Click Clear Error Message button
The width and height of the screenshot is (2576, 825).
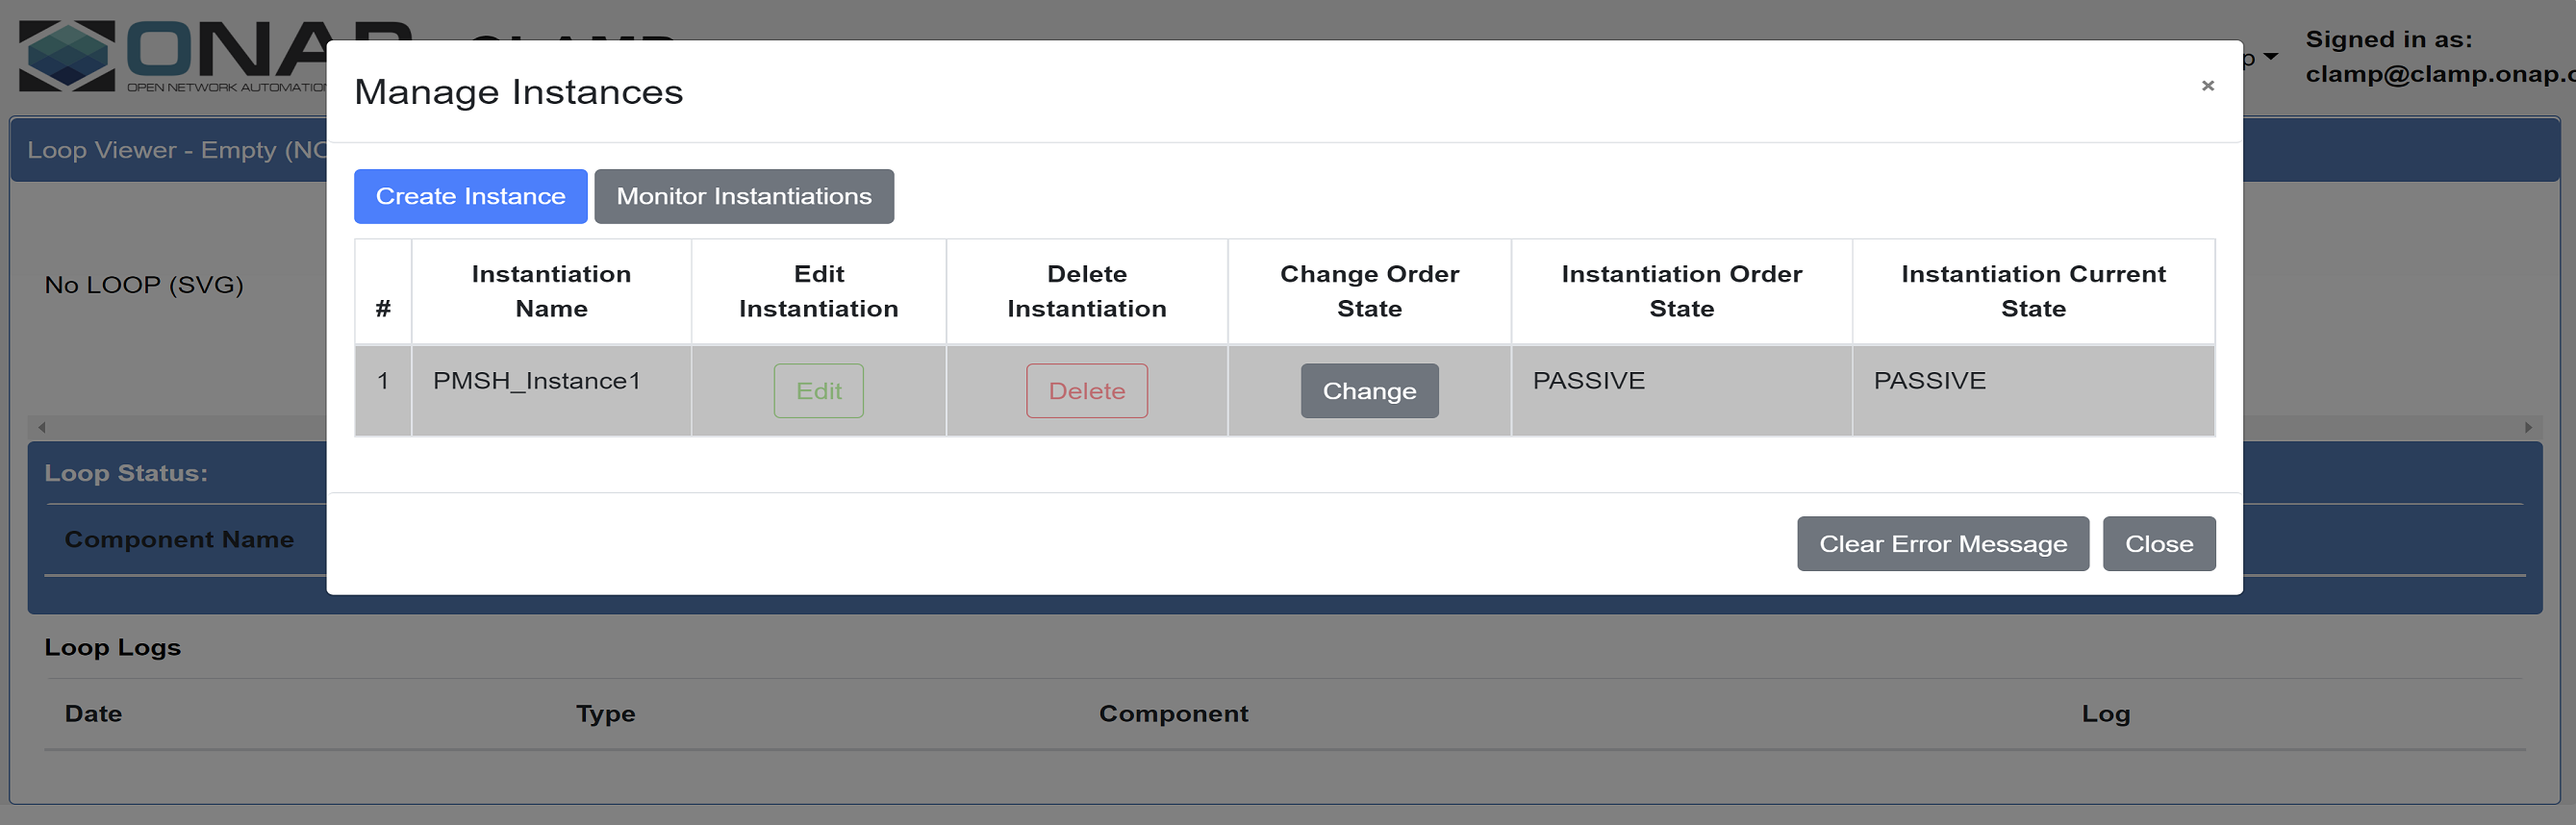pyautogui.click(x=1942, y=544)
